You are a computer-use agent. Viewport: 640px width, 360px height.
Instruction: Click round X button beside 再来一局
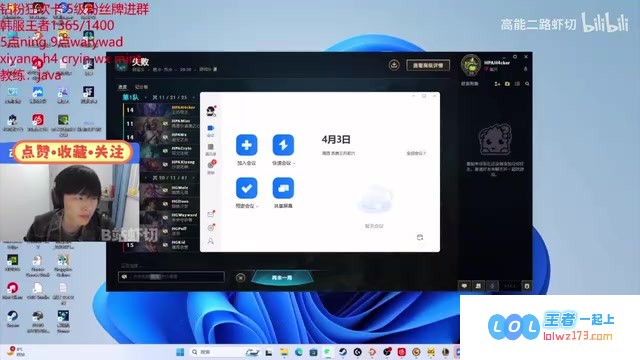tap(241, 278)
